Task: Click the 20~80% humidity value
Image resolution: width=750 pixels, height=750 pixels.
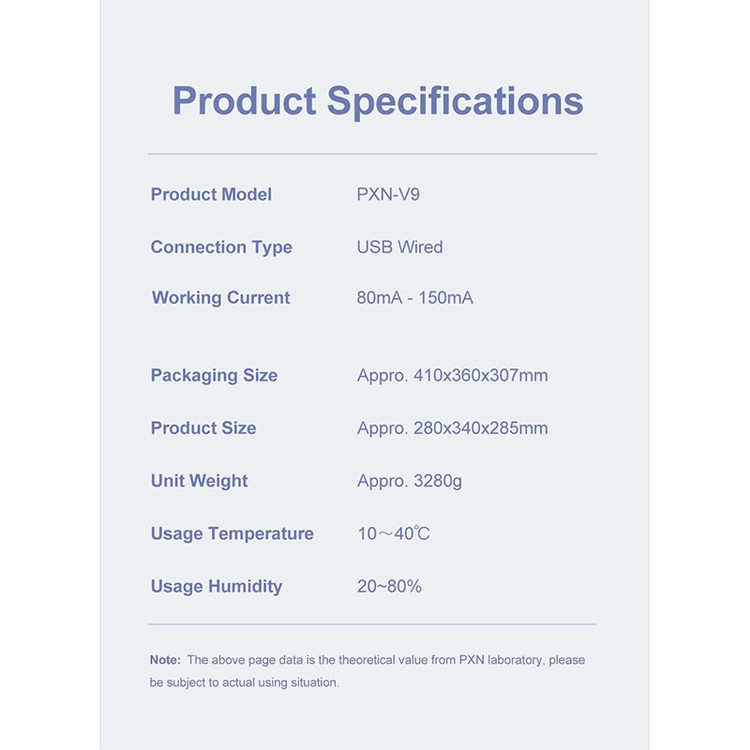Action: click(x=389, y=587)
